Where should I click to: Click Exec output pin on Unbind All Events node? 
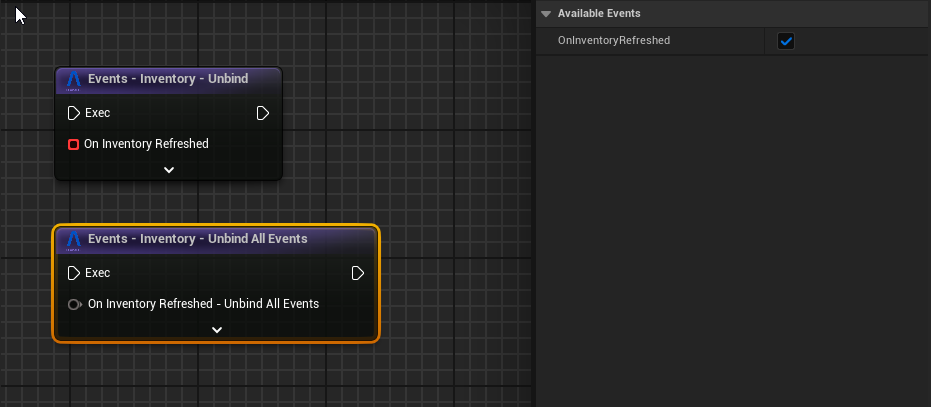click(358, 273)
